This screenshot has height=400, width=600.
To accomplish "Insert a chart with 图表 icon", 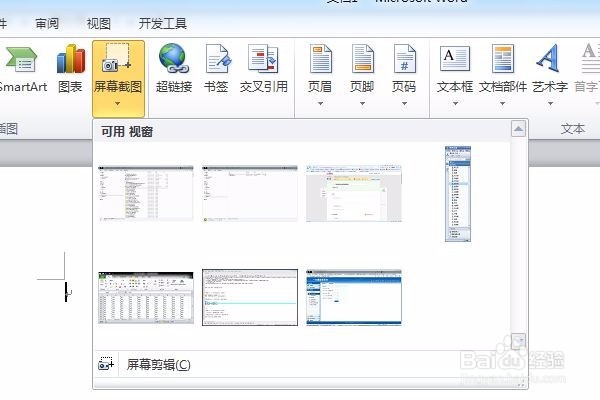I will coord(70,69).
